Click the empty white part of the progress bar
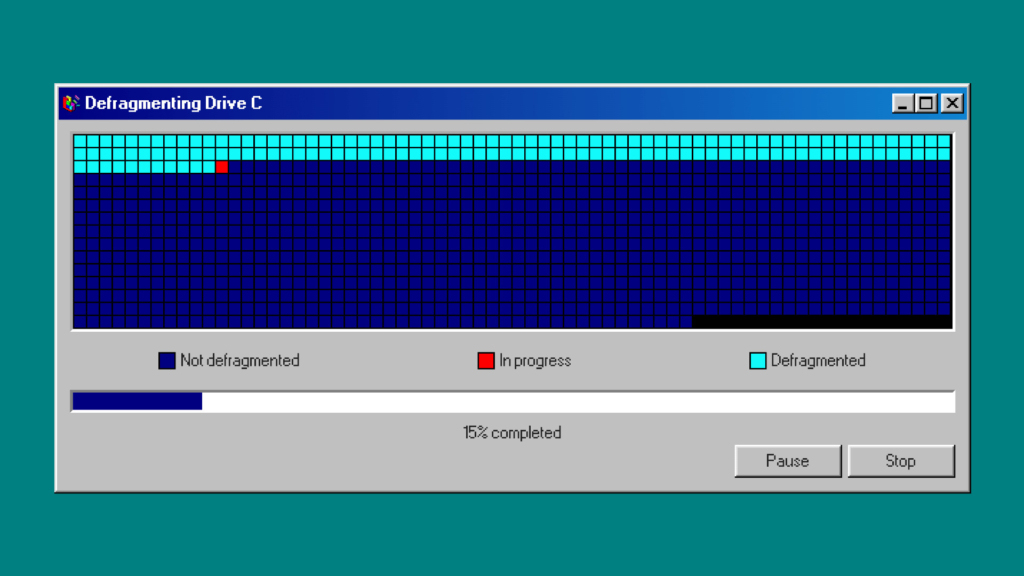The width and height of the screenshot is (1024, 576). (x=578, y=402)
